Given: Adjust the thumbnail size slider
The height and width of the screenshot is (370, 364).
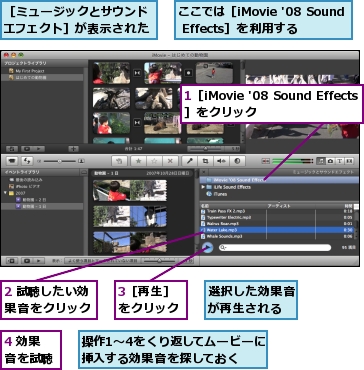Looking at the screenshot, I should pos(59,161).
